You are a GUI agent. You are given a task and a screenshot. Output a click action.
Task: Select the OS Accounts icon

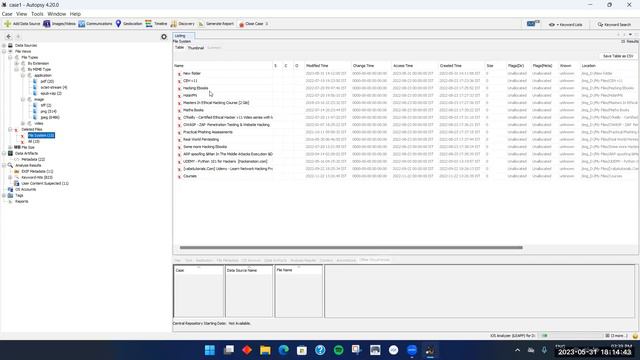10,189
